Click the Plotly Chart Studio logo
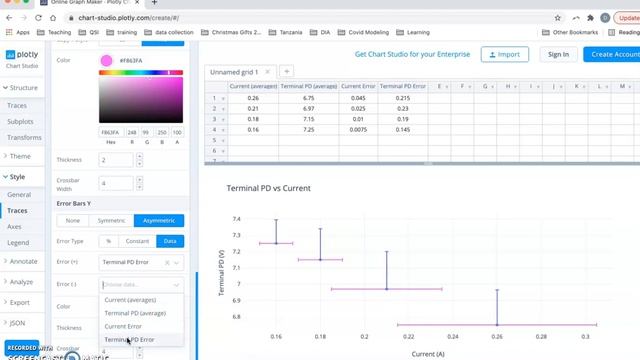 (22, 59)
